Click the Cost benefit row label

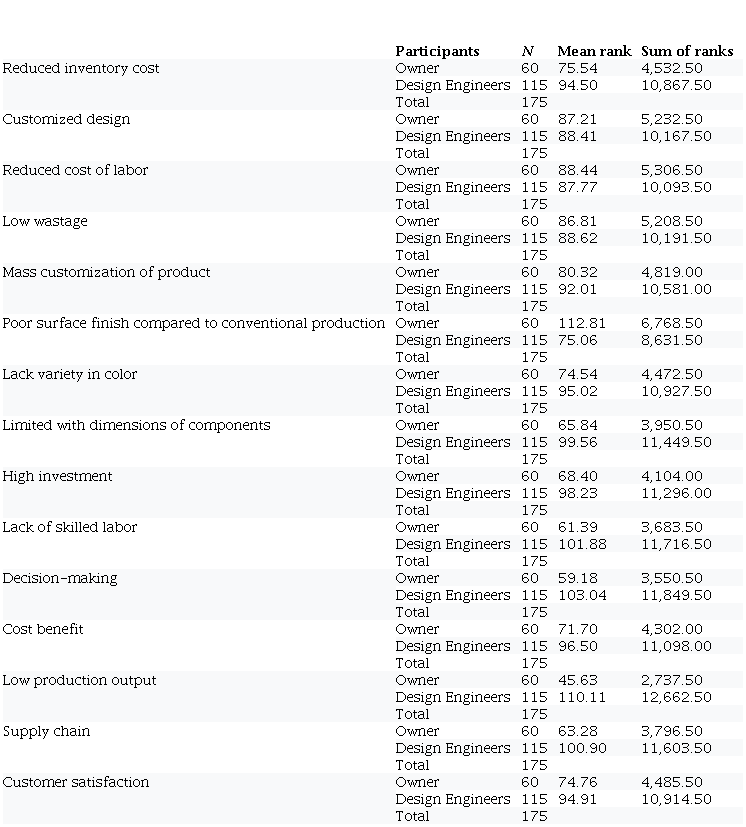pyautogui.click(x=43, y=629)
